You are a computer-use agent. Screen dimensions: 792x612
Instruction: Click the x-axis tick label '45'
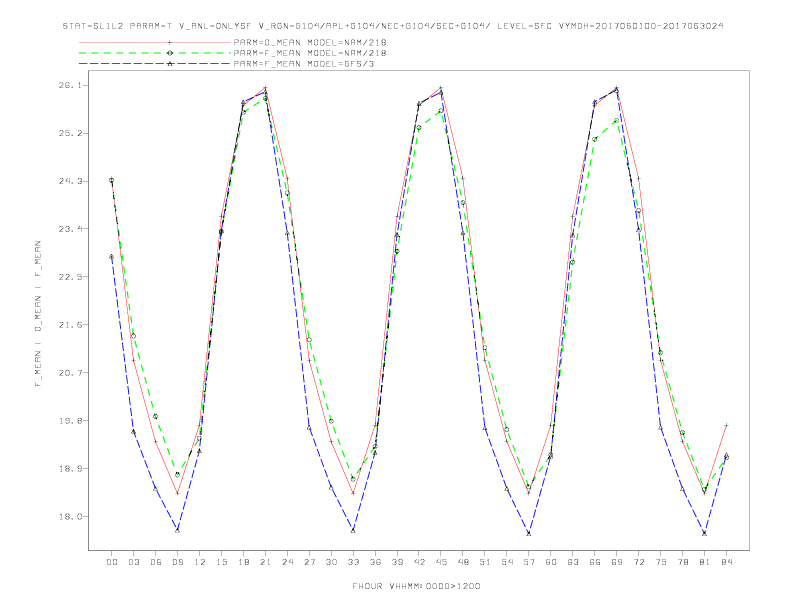[x=441, y=562]
